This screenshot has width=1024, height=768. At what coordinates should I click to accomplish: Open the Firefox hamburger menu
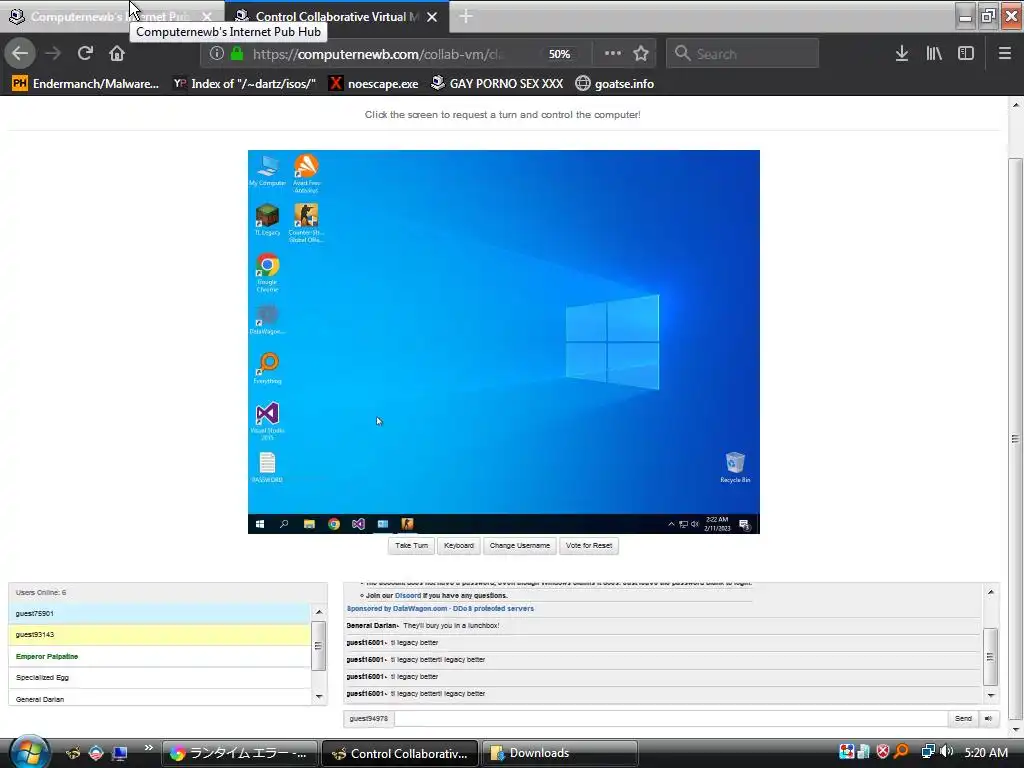point(1004,54)
